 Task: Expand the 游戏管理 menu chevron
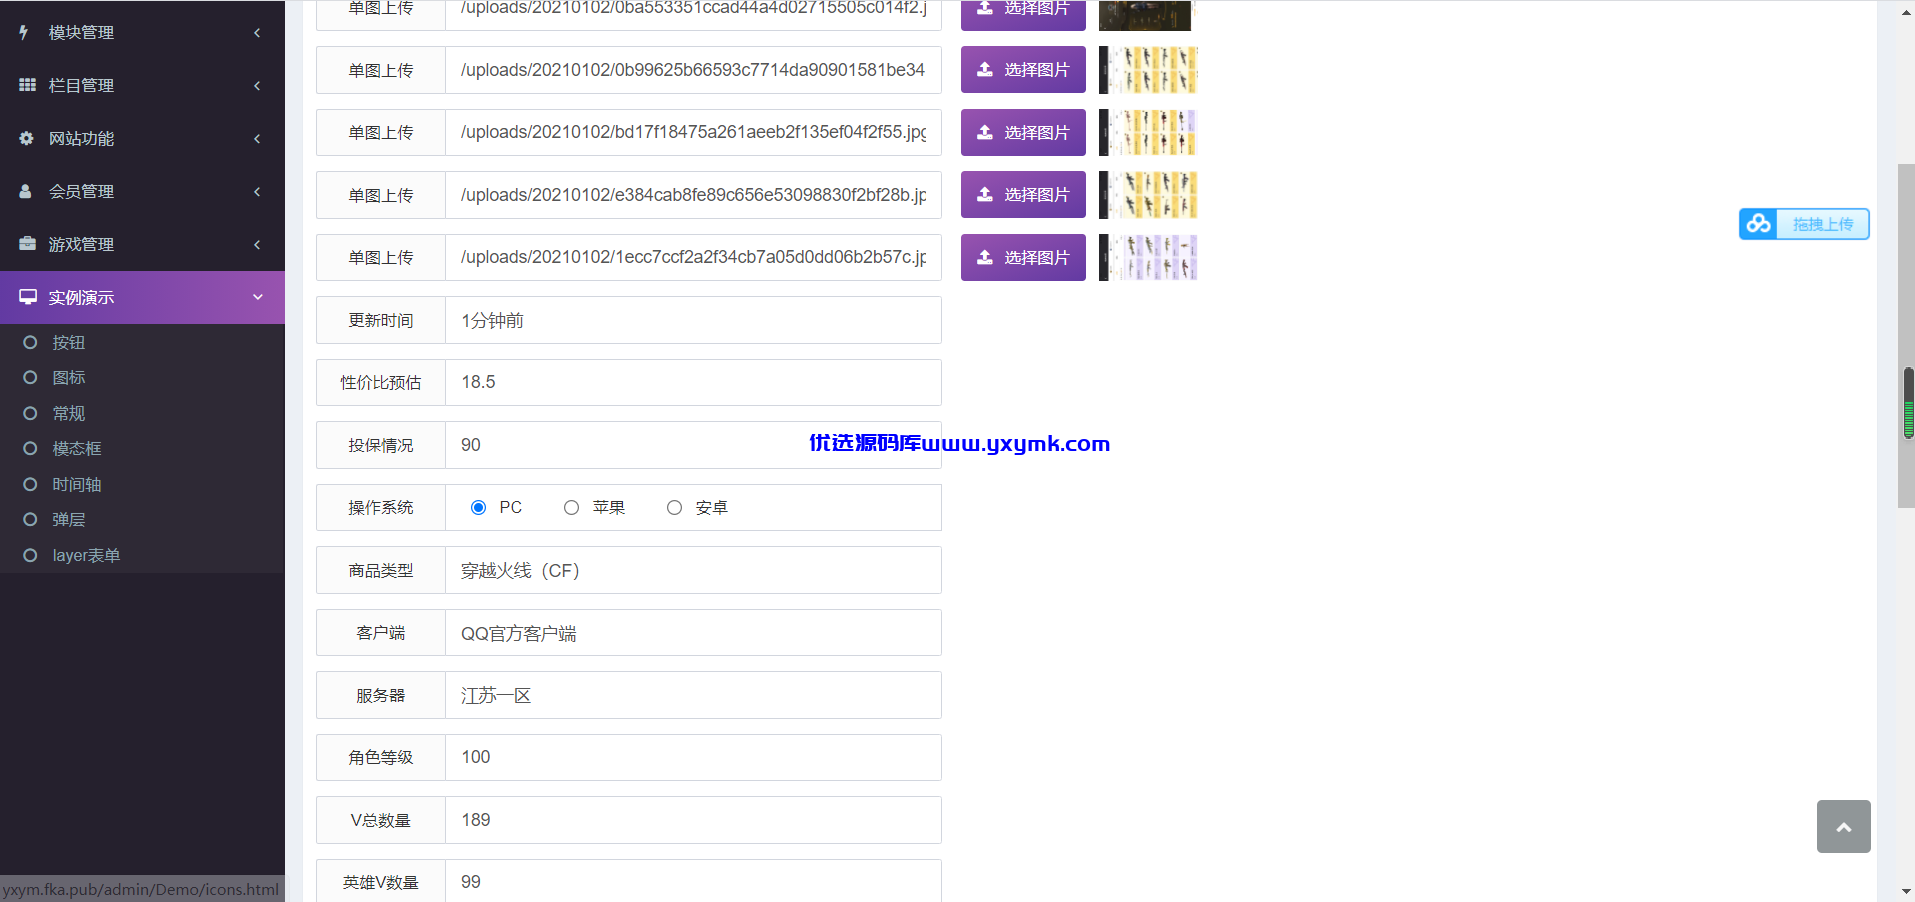pos(257,245)
